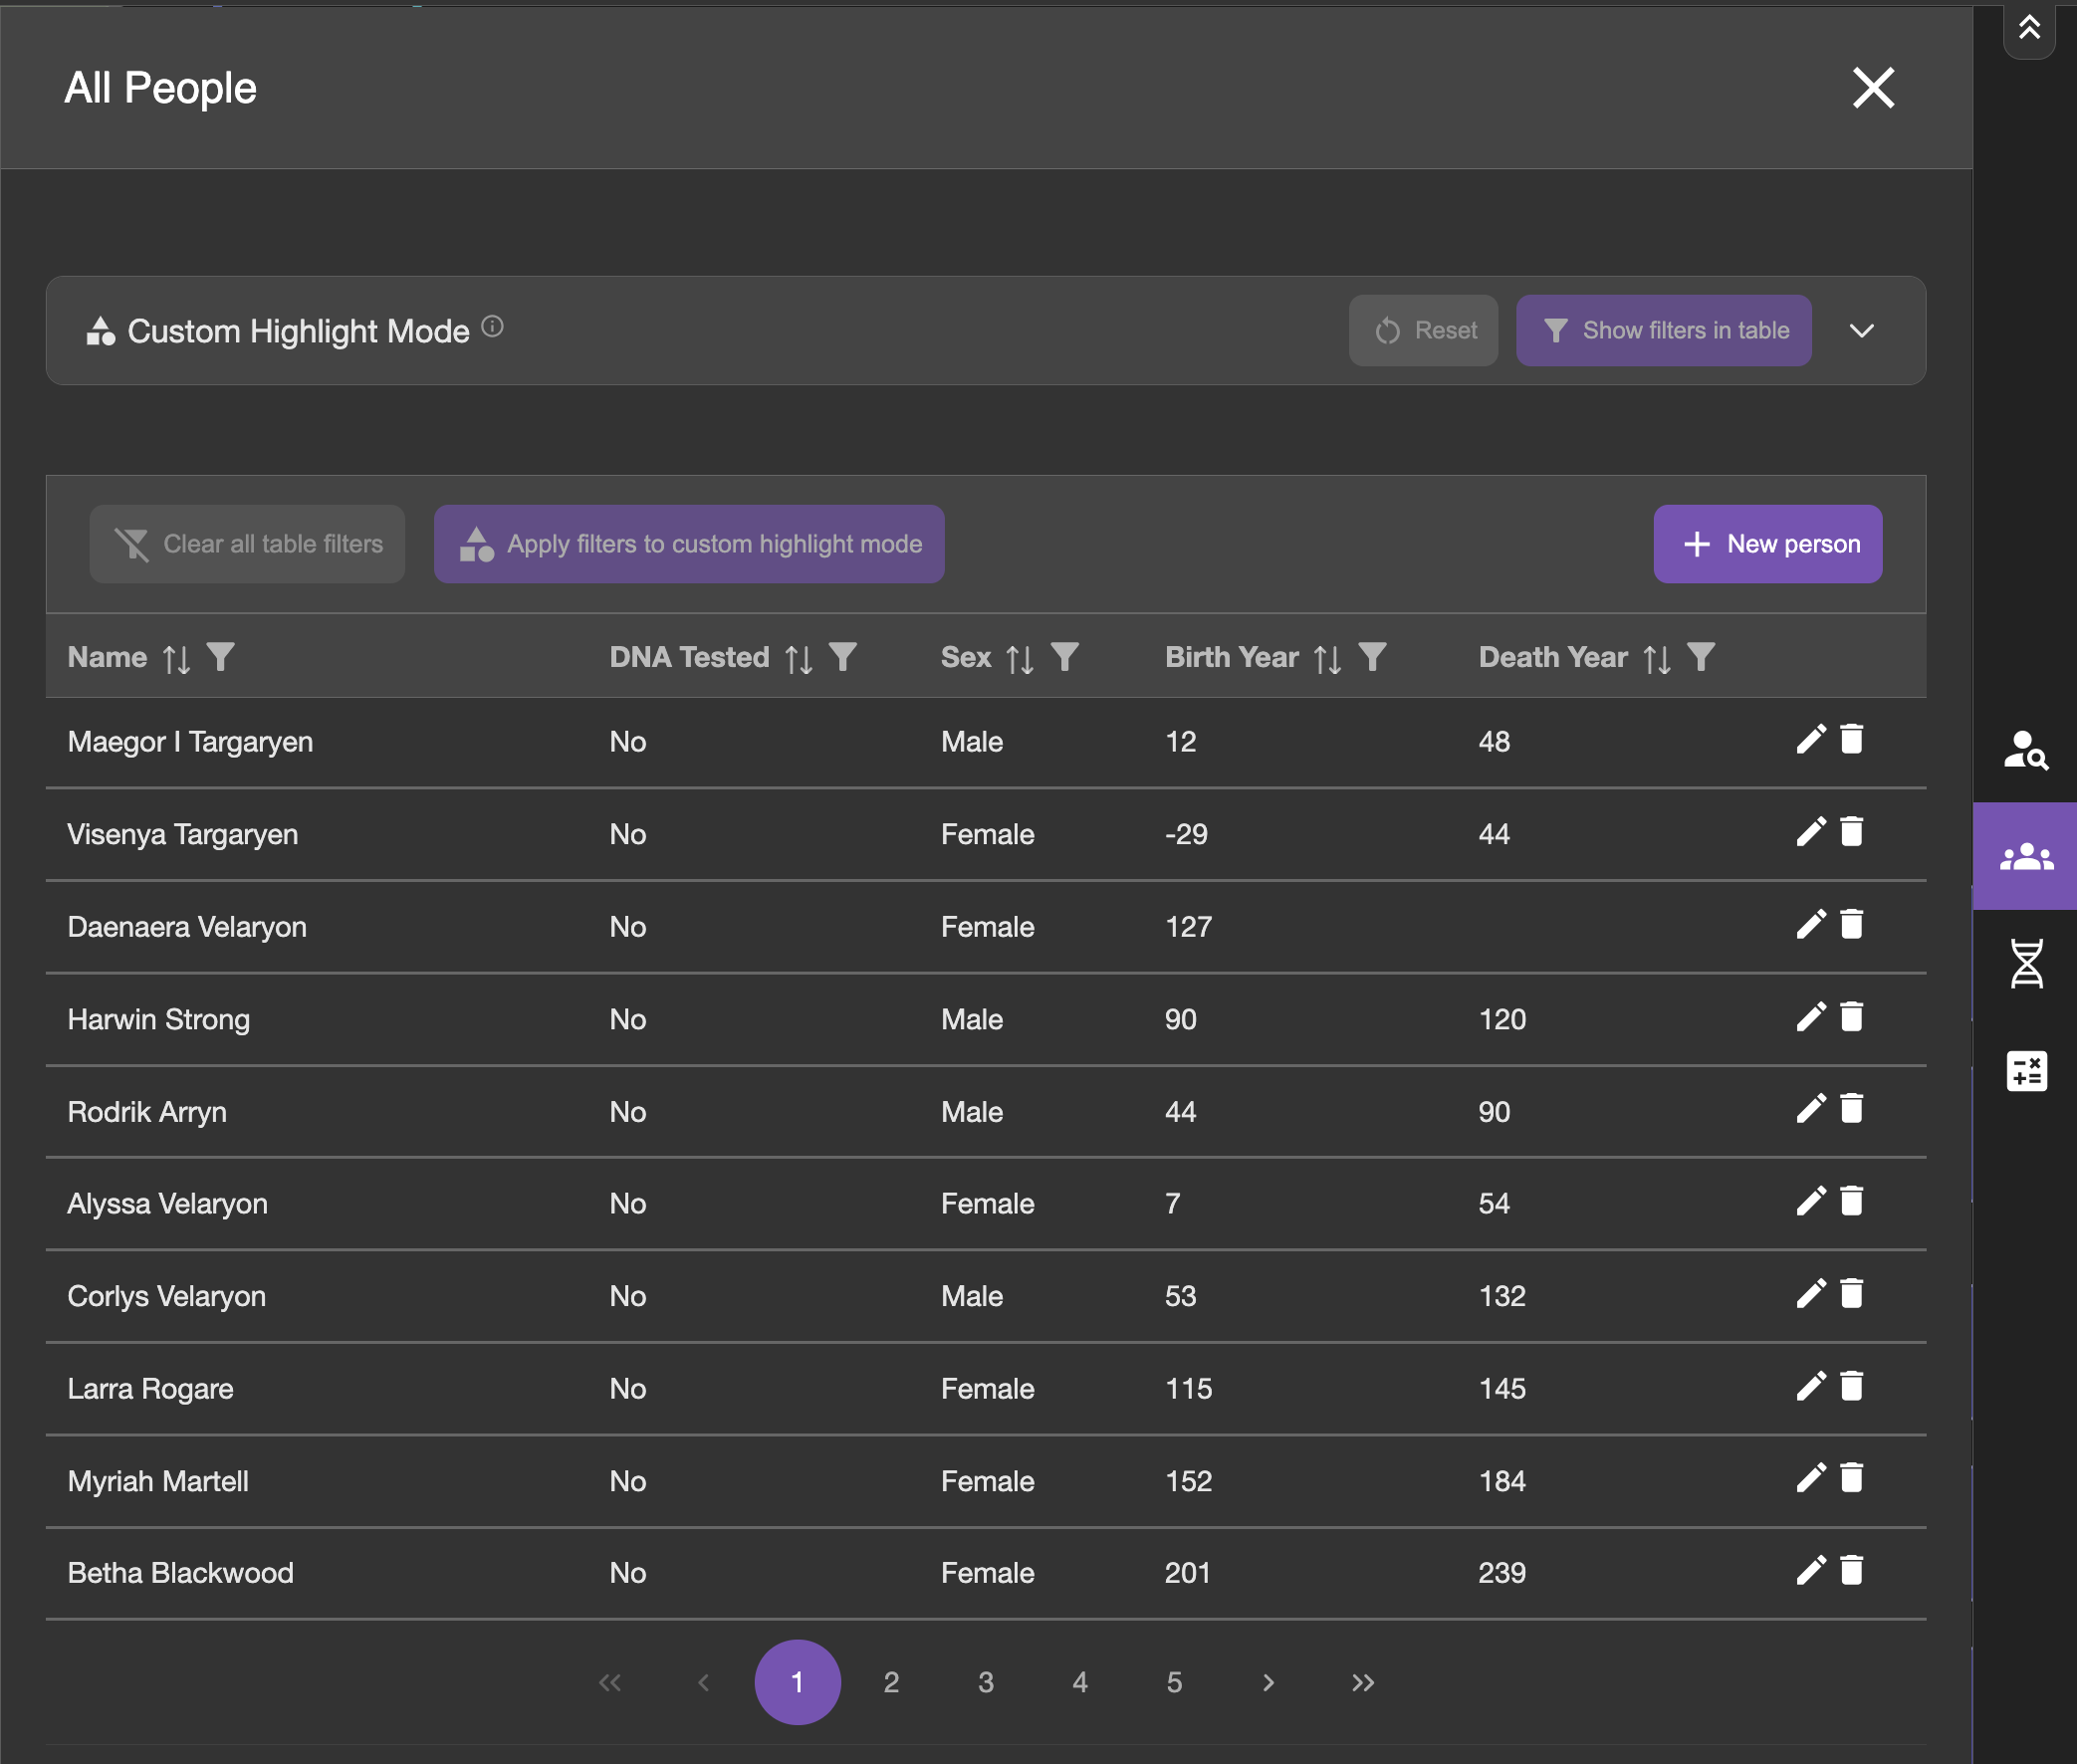This screenshot has height=1764, width=2077.
Task: Click the New person button
Action: pos(1767,544)
